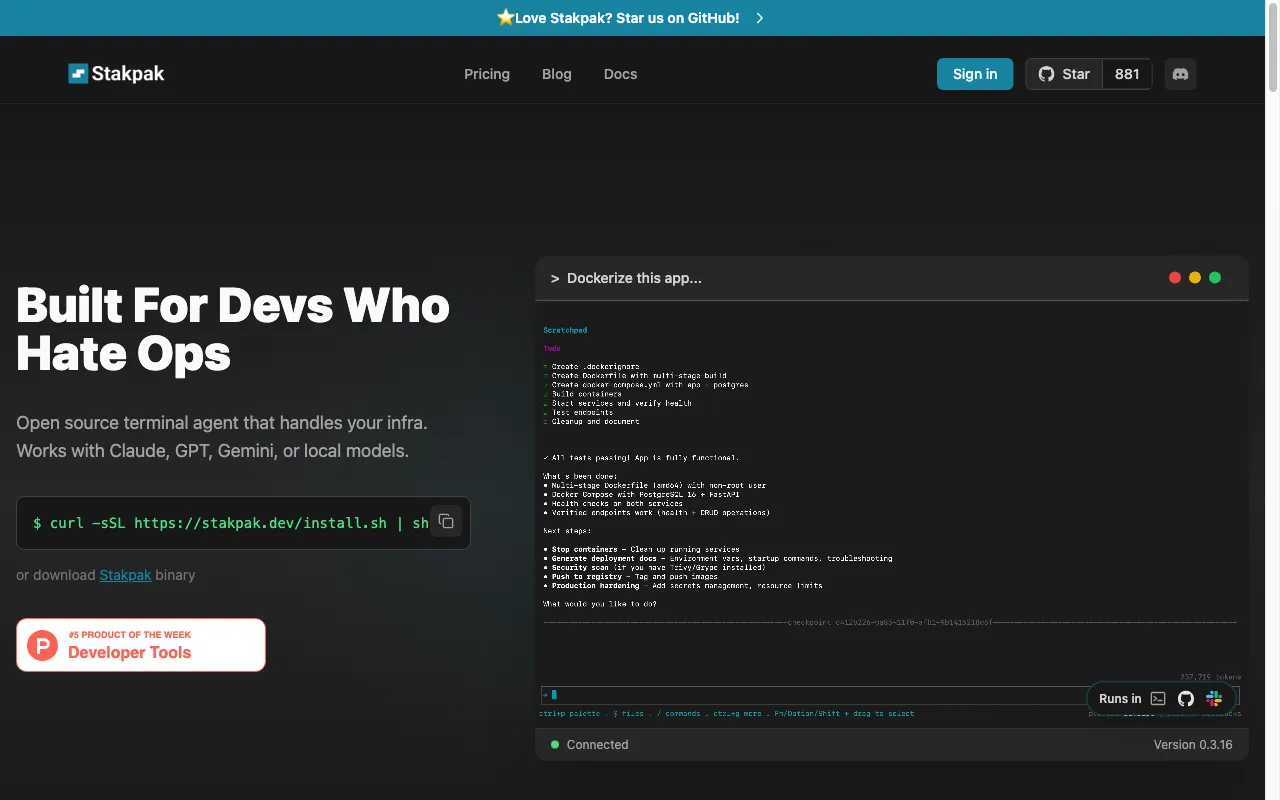Click the Connected status indicator
The image size is (1280, 800).
590,744
